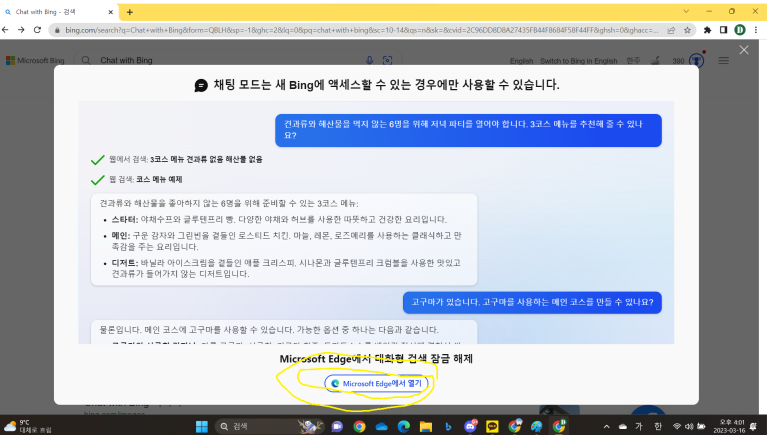Click the 'Microsoft Edge에서 열기' button
Screen dimensions: 773x435
point(377,383)
